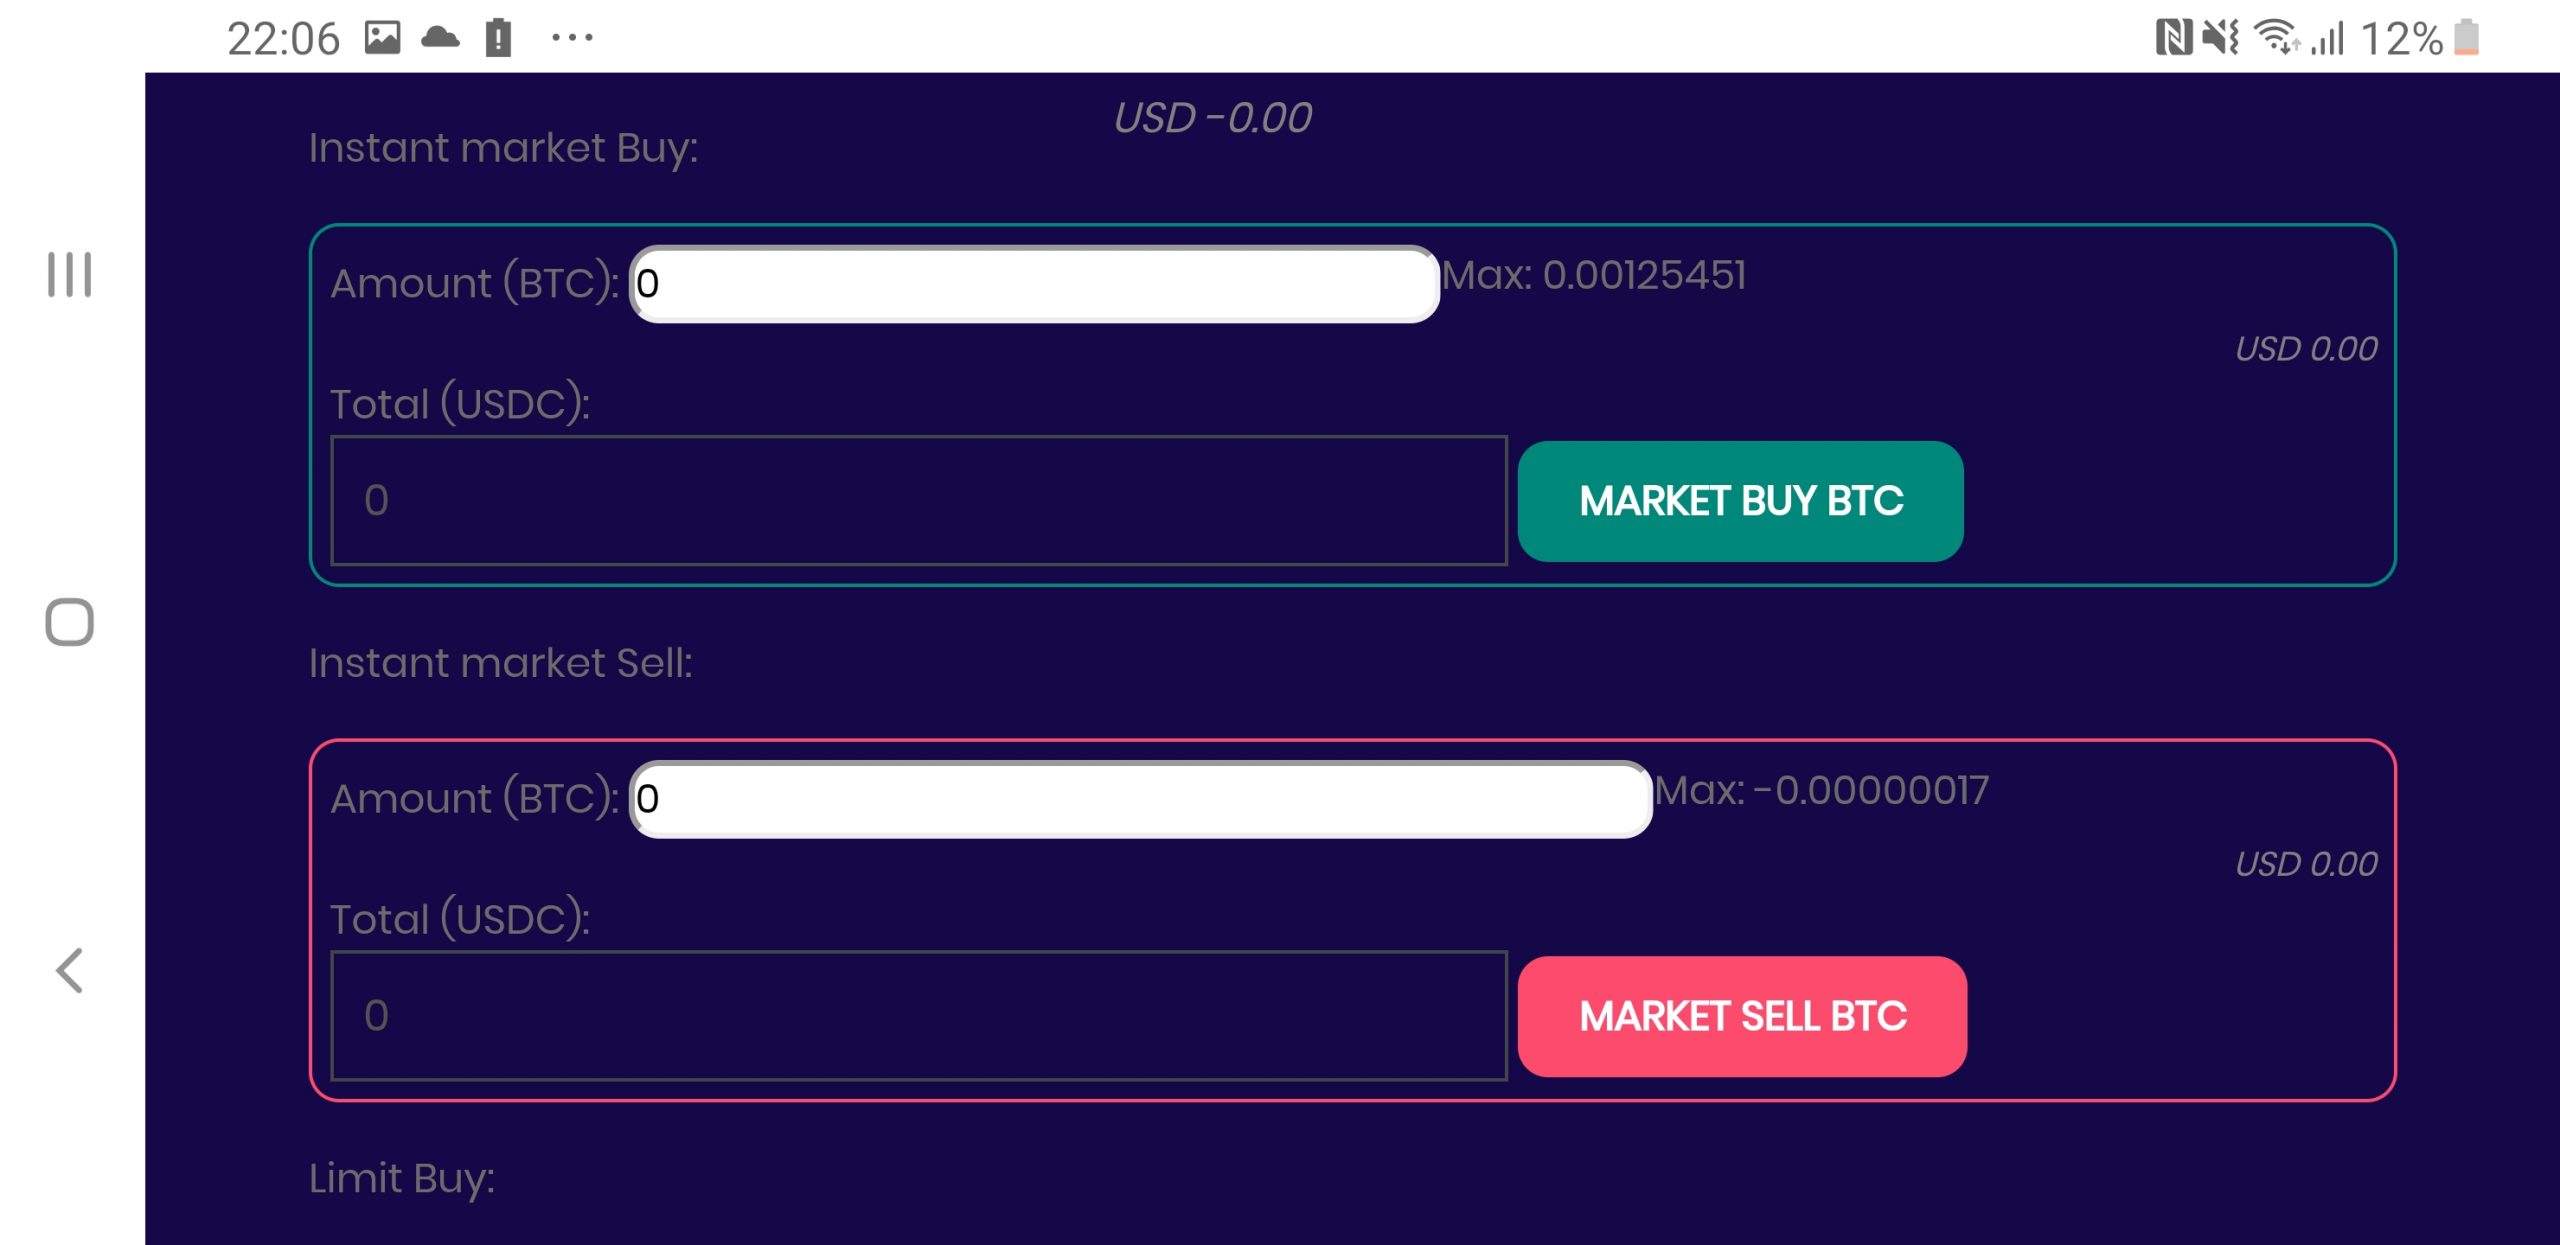The height and width of the screenshot is (1245, 2560).
Task: Tap the Android recent apps icon
Action: 70,274
